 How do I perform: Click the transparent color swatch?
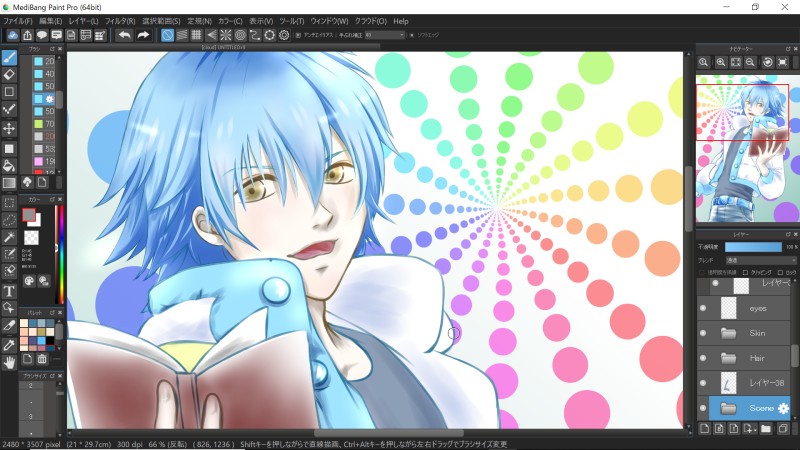point(32,237)
